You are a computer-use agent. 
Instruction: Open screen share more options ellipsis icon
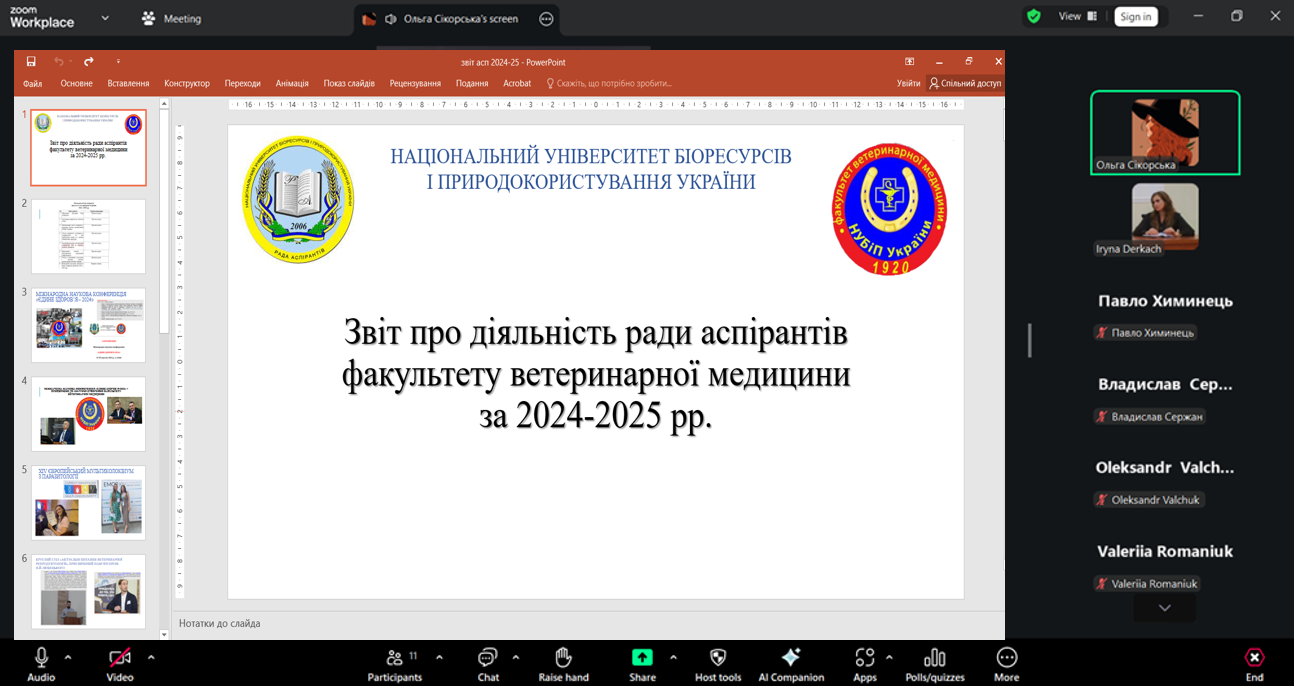[x=546, y=18]
